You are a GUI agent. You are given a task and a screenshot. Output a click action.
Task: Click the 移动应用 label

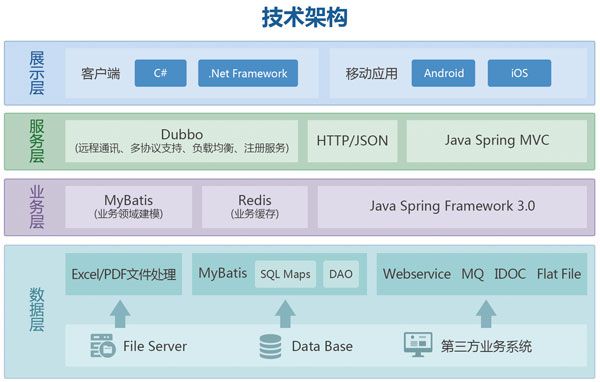pyautogui.click(x=372, y=73)
